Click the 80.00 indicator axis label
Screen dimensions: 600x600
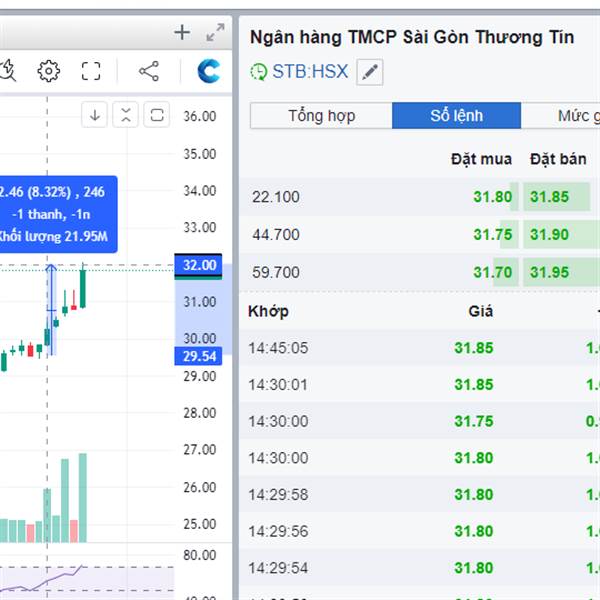click(199, 555)
